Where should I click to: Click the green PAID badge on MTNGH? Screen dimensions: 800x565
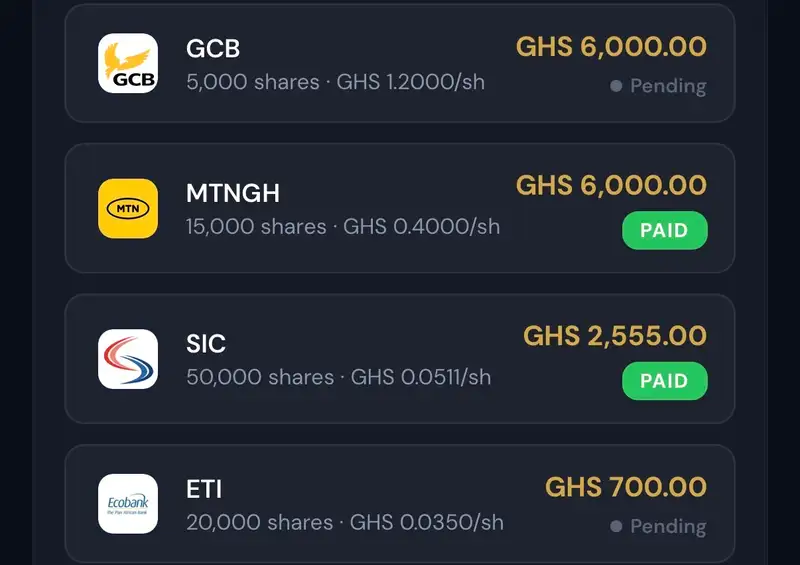click(x=665, y=230)
